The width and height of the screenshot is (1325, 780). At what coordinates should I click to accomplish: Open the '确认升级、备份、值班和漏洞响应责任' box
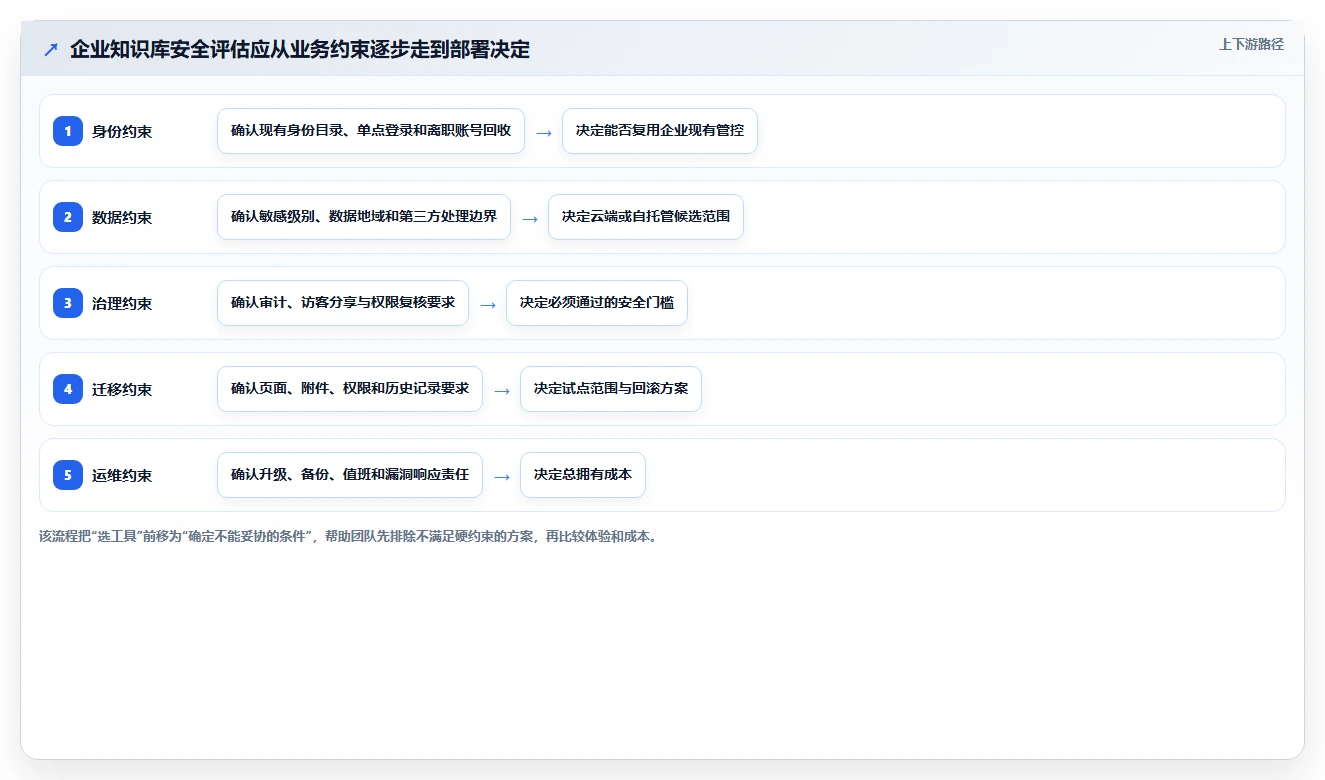click(x=350, y=475)
